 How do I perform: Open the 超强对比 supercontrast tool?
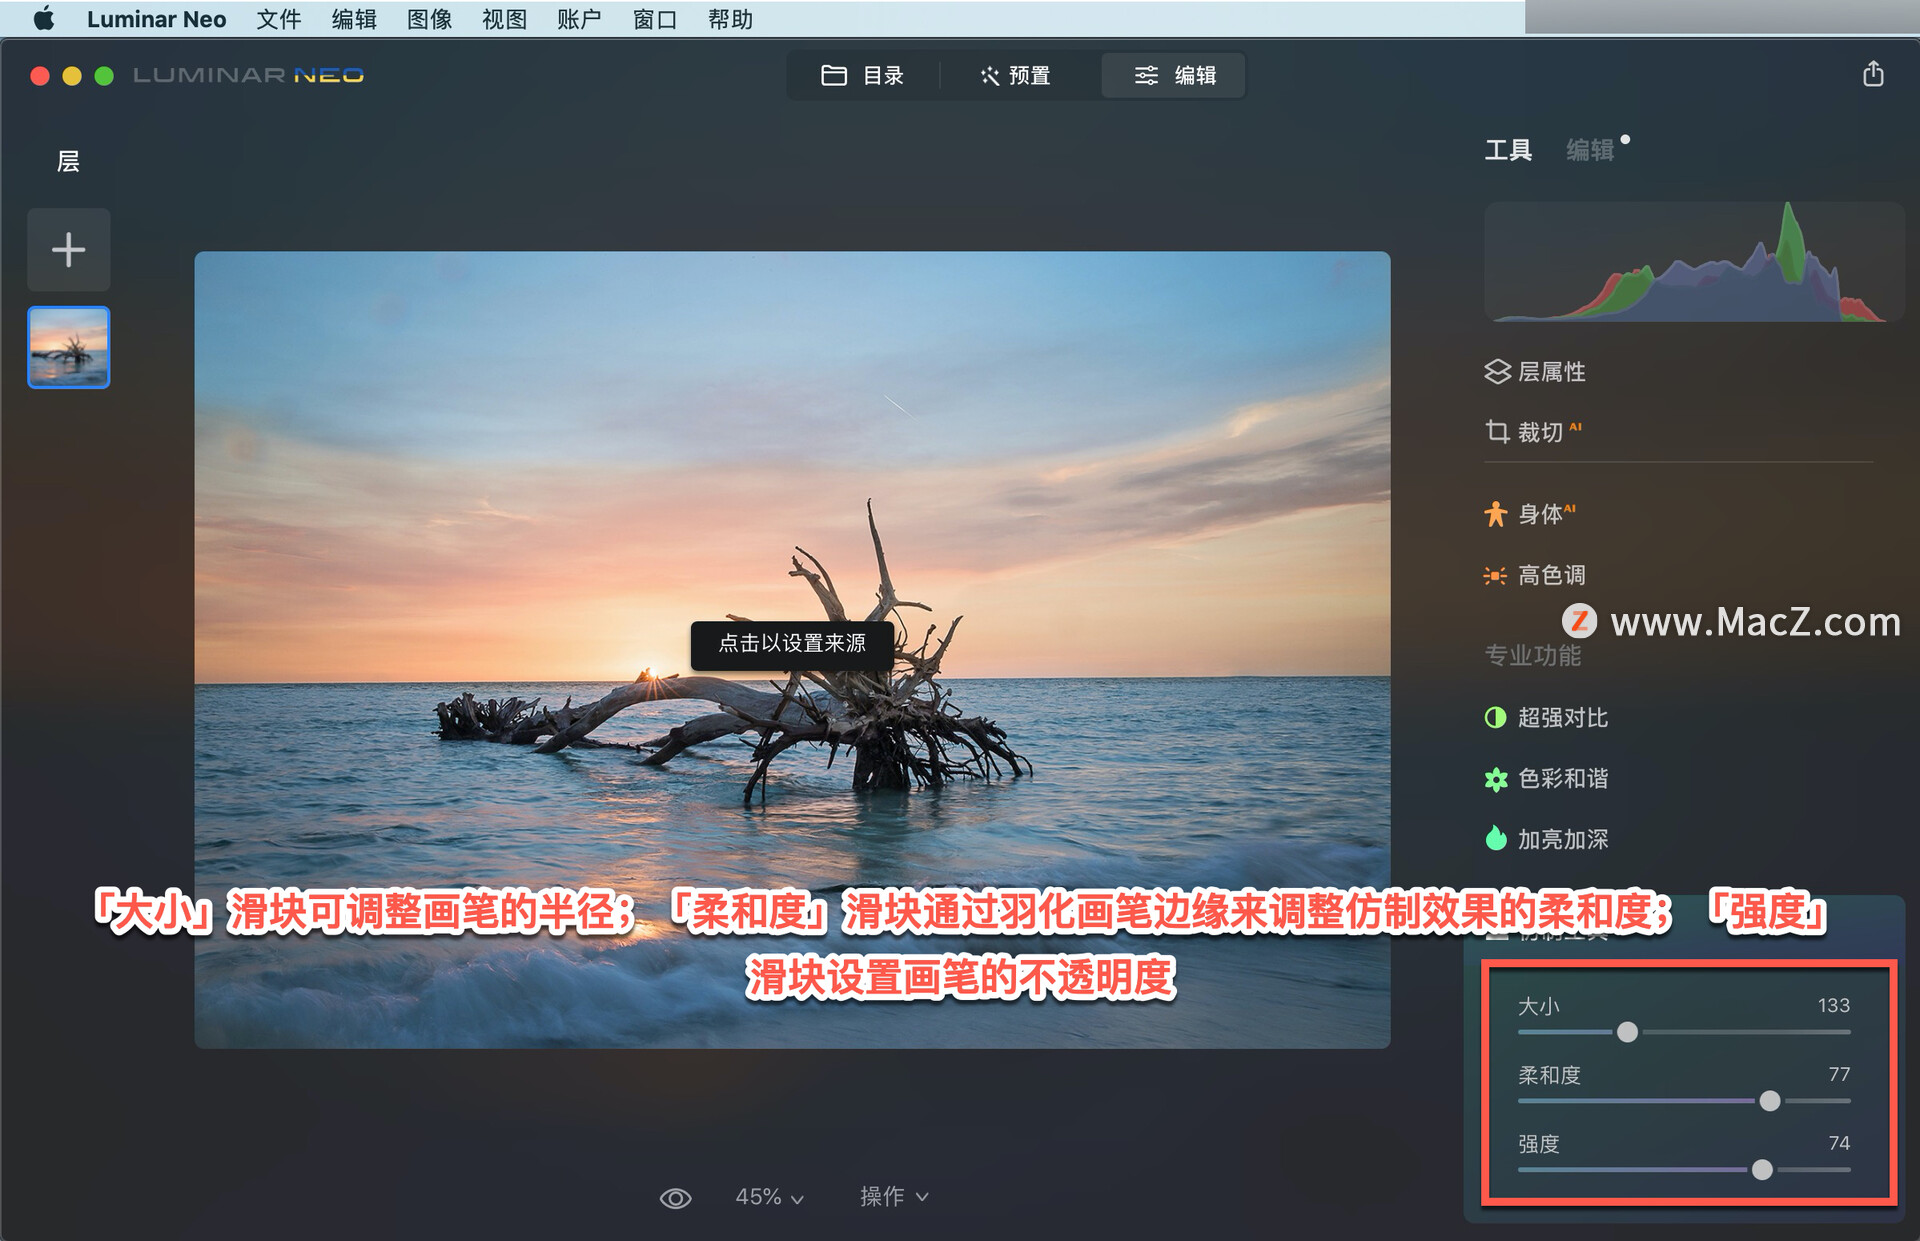pyautogui.click(x=1547, y=718)
